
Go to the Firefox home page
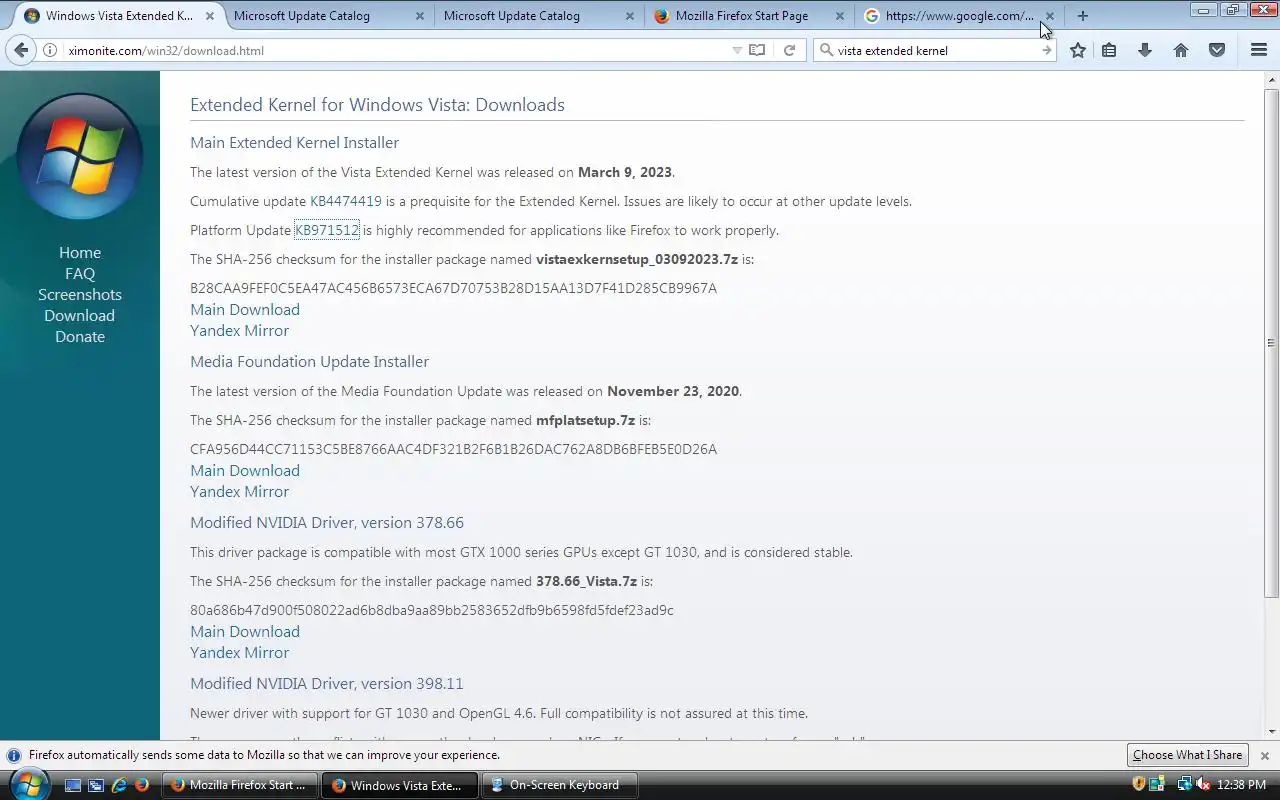click(x=1181, y=50)
